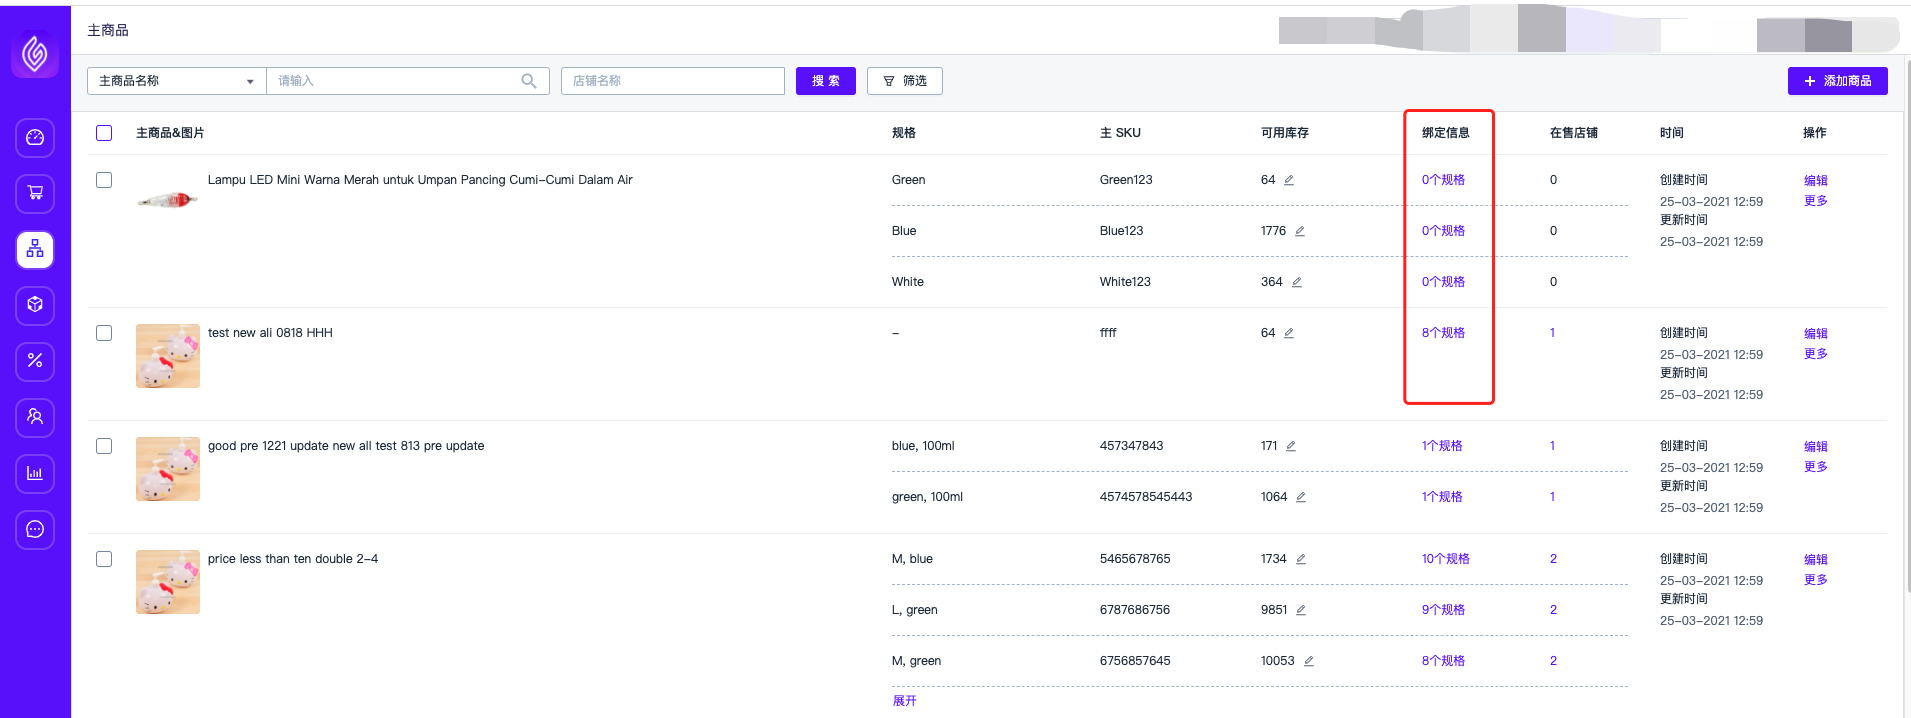This screenshot has width=1911, height=718.
Task: Open the percent promotions icon
Action: coord(35,361)
